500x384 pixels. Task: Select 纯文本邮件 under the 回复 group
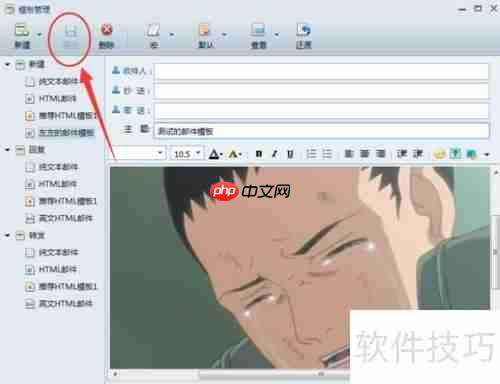coord(58,167)
